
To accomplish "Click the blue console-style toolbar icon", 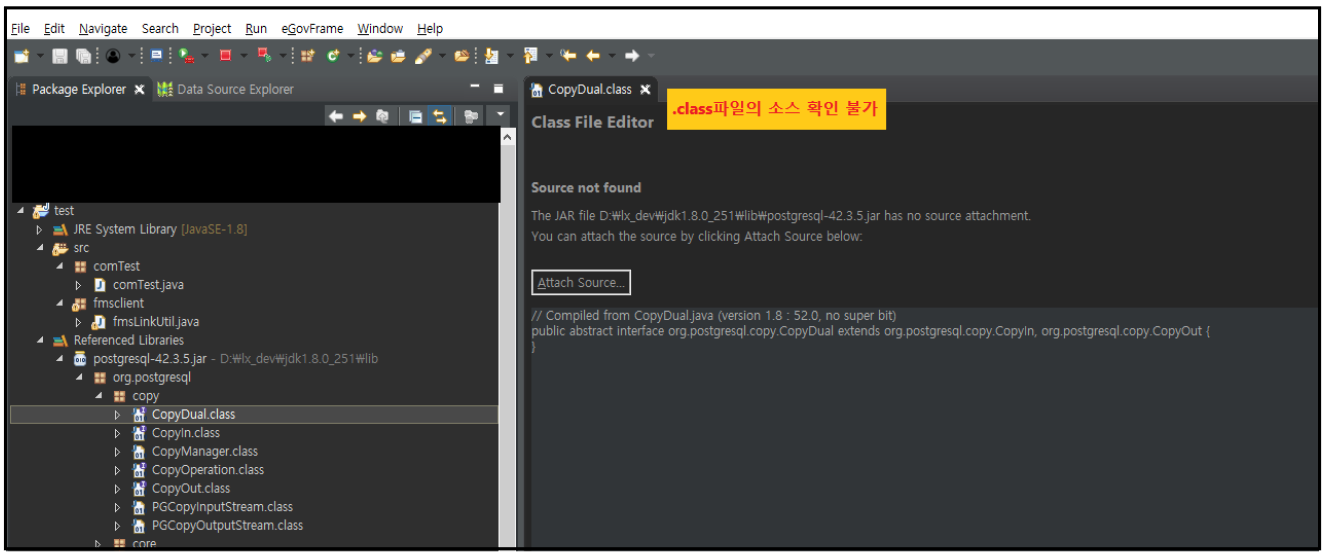I will pyautogui.click(x=157, y=56).
